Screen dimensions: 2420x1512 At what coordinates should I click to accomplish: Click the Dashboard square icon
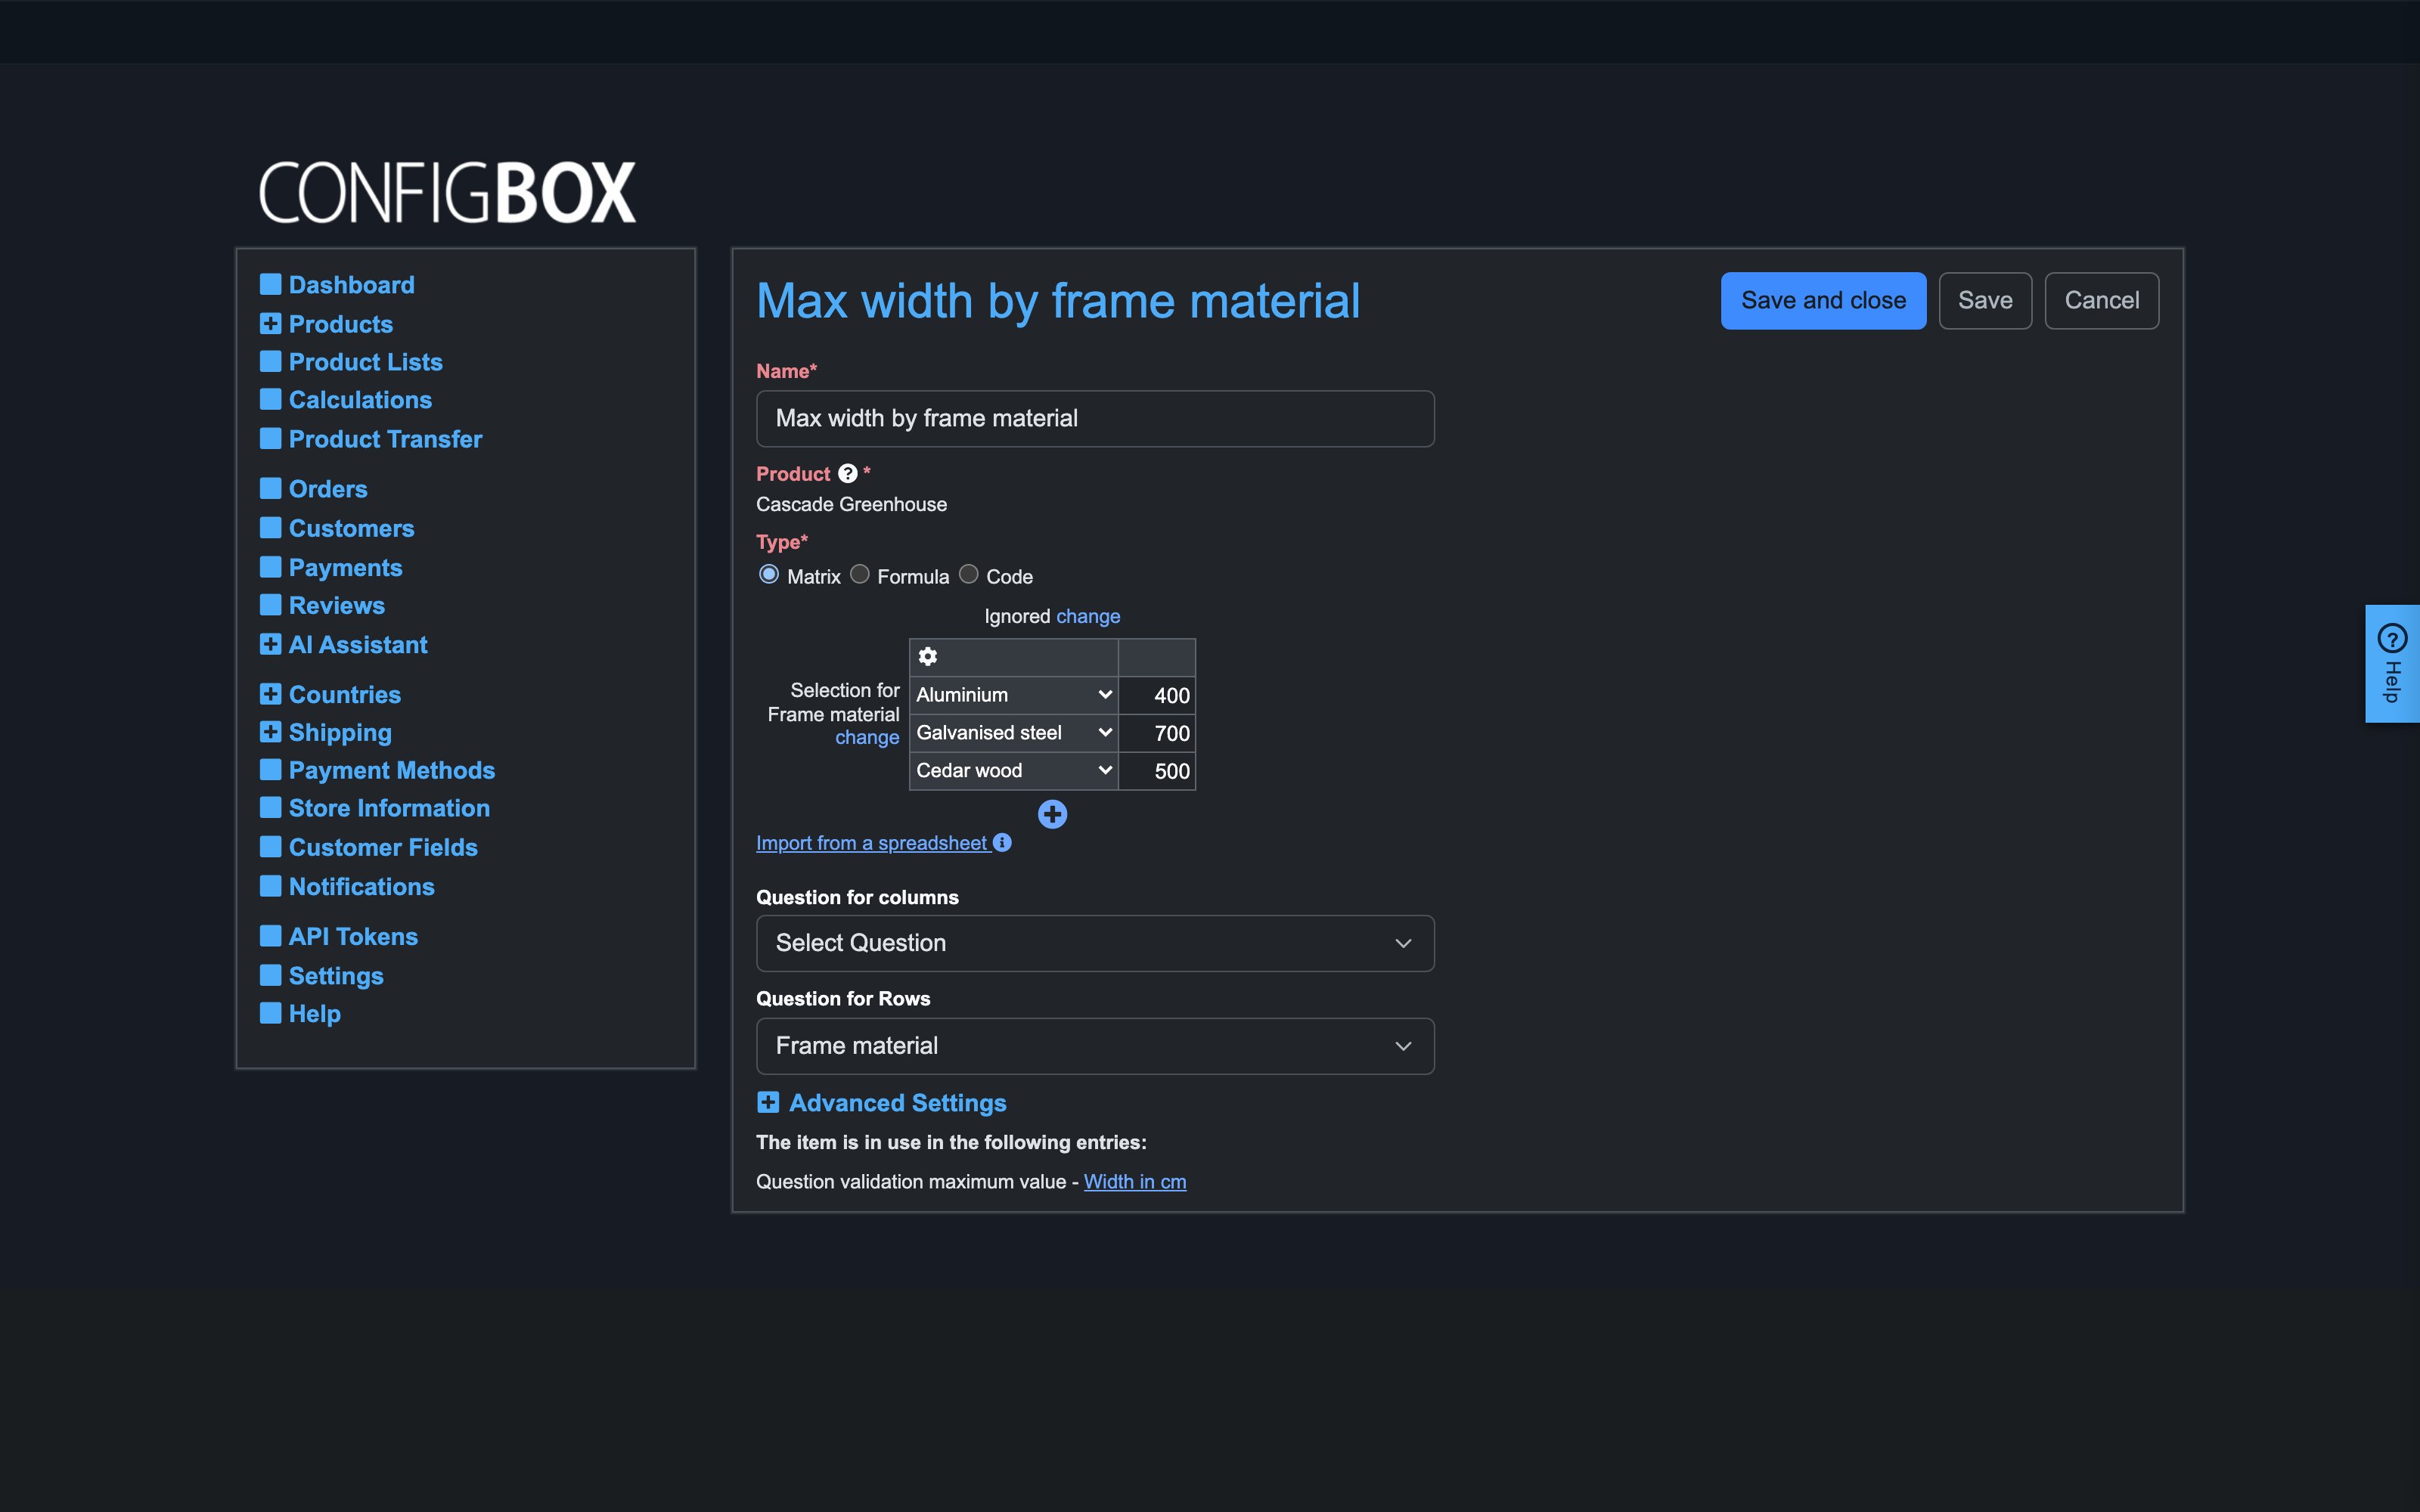(x=270, y=284)
